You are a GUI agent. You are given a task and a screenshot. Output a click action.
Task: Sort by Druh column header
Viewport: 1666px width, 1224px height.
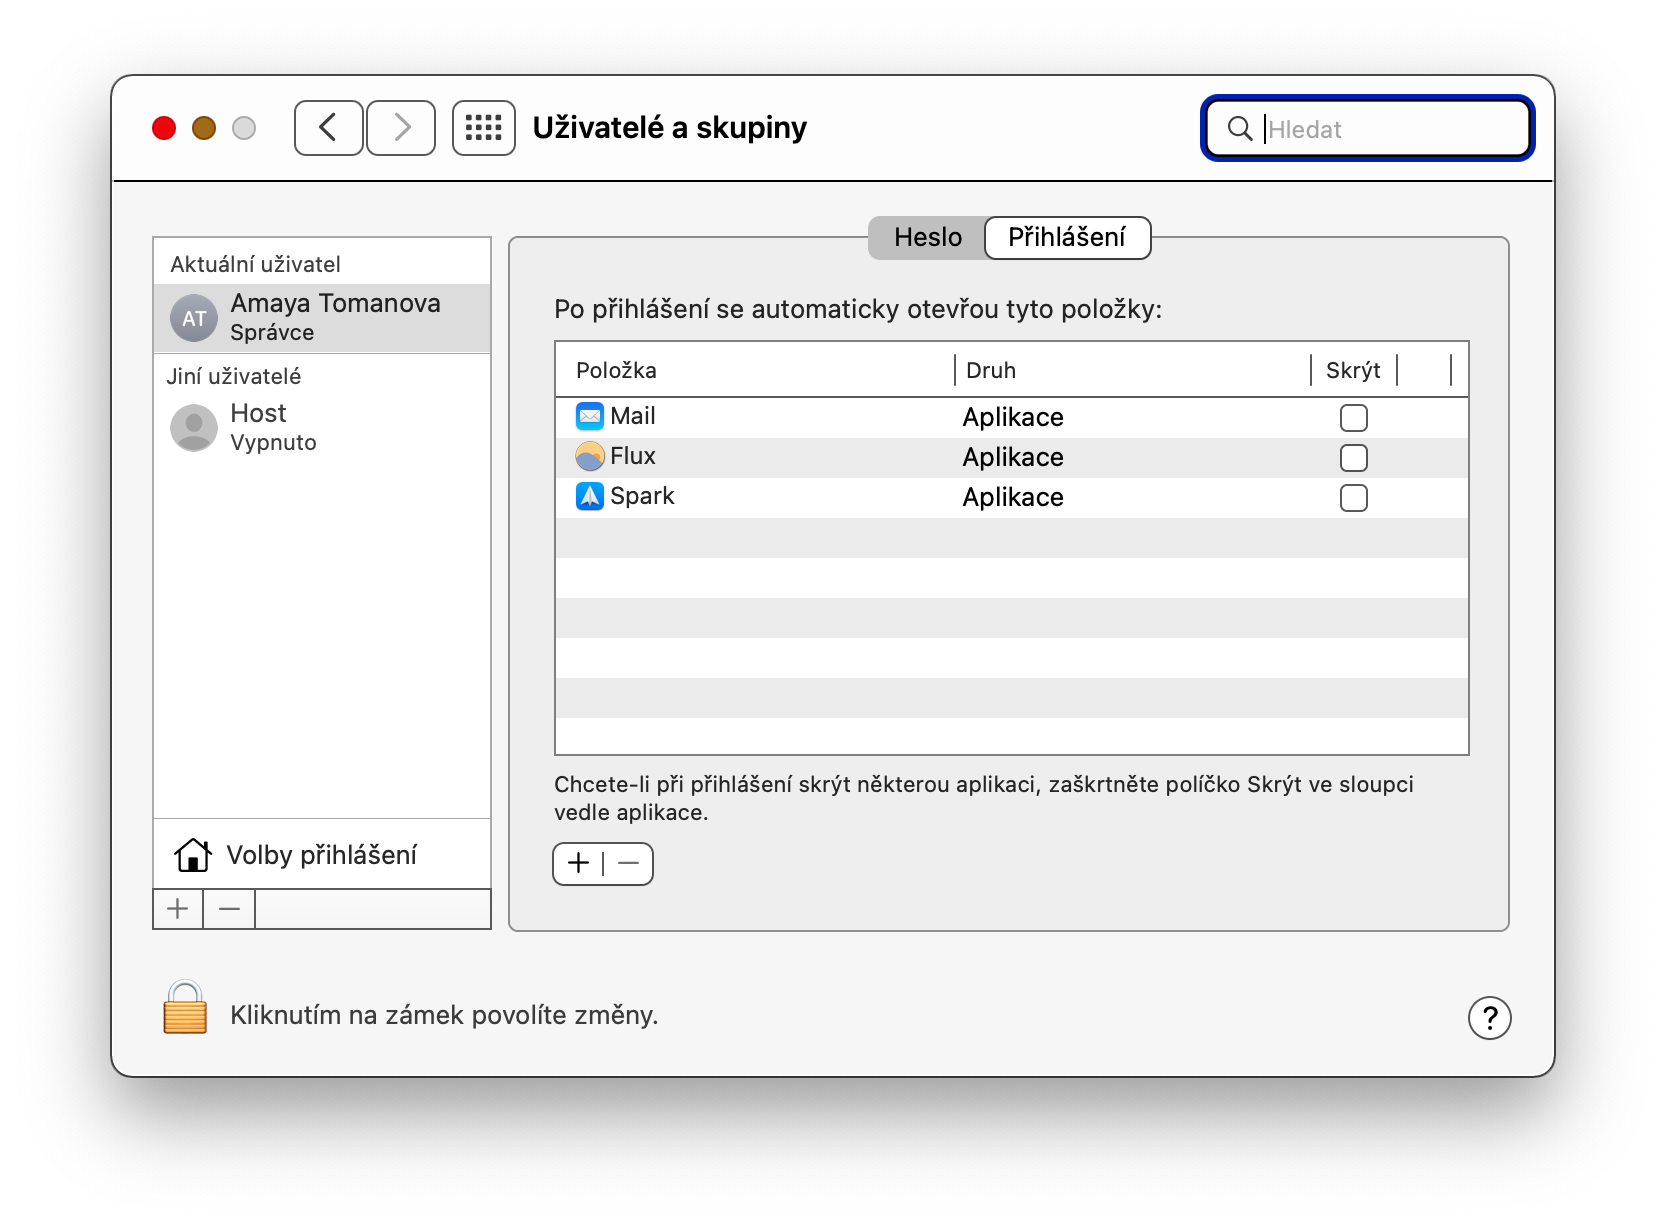point(1132,370)
